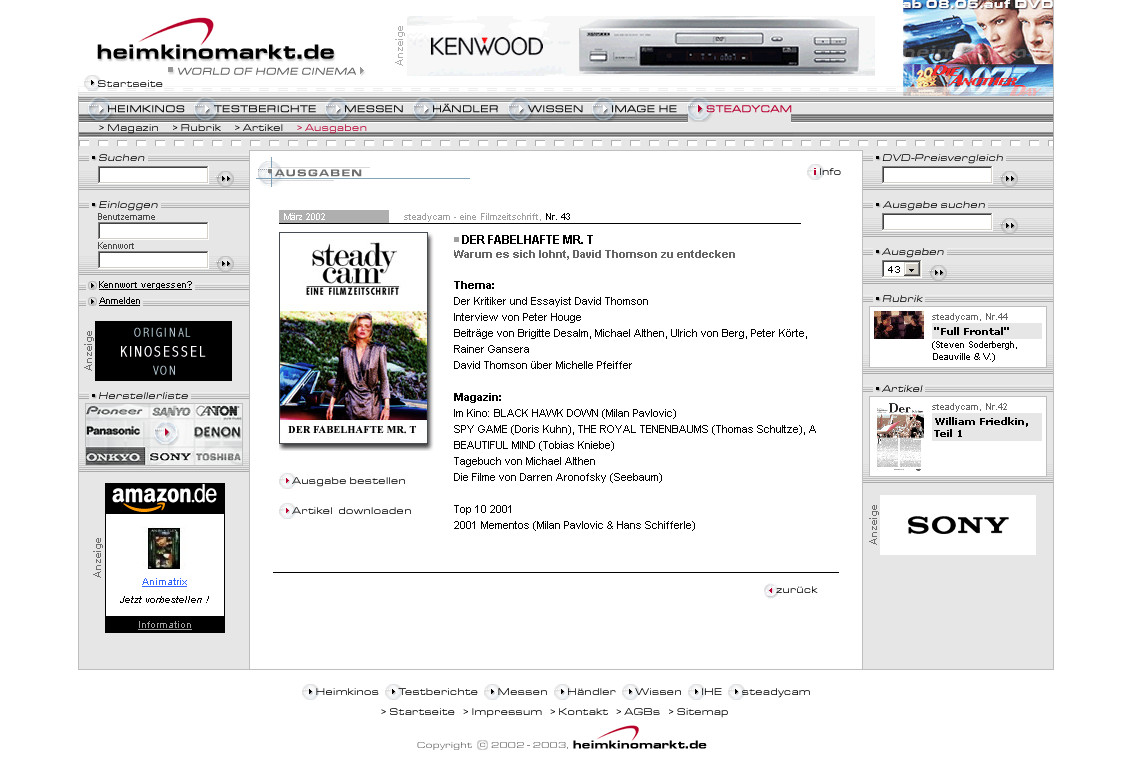Focus the Suchen search input field
1132x763 pixels.
point(153,175)
